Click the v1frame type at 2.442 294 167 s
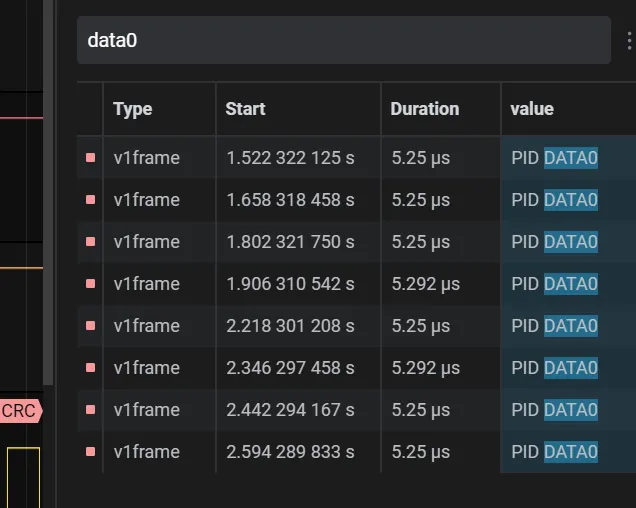 point(146,410)
